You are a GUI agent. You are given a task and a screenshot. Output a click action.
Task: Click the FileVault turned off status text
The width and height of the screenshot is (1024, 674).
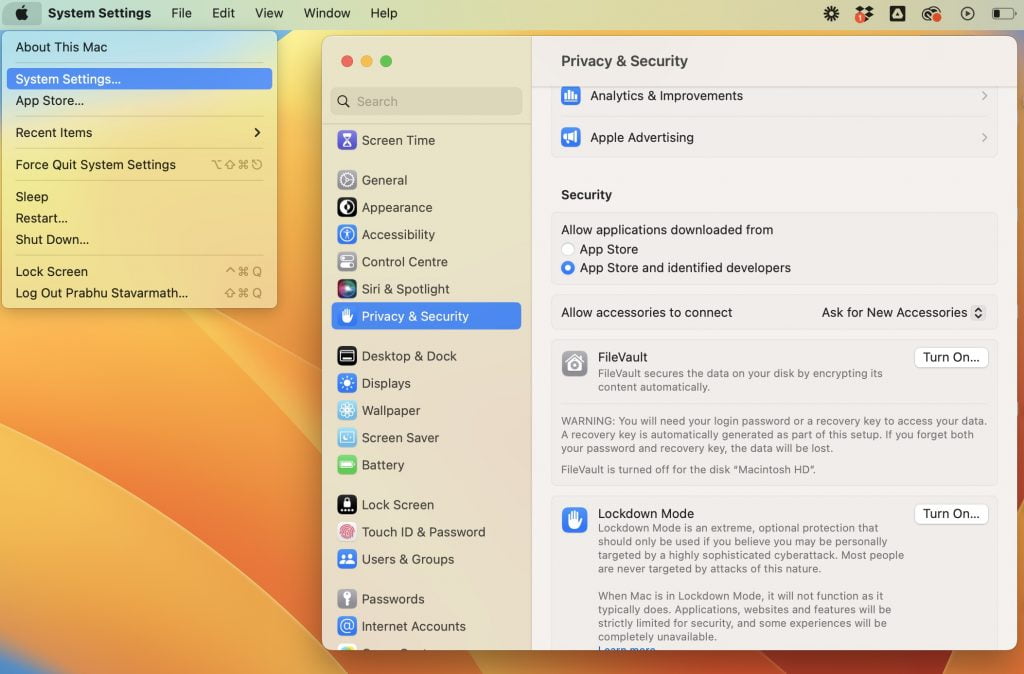(688, 470)
